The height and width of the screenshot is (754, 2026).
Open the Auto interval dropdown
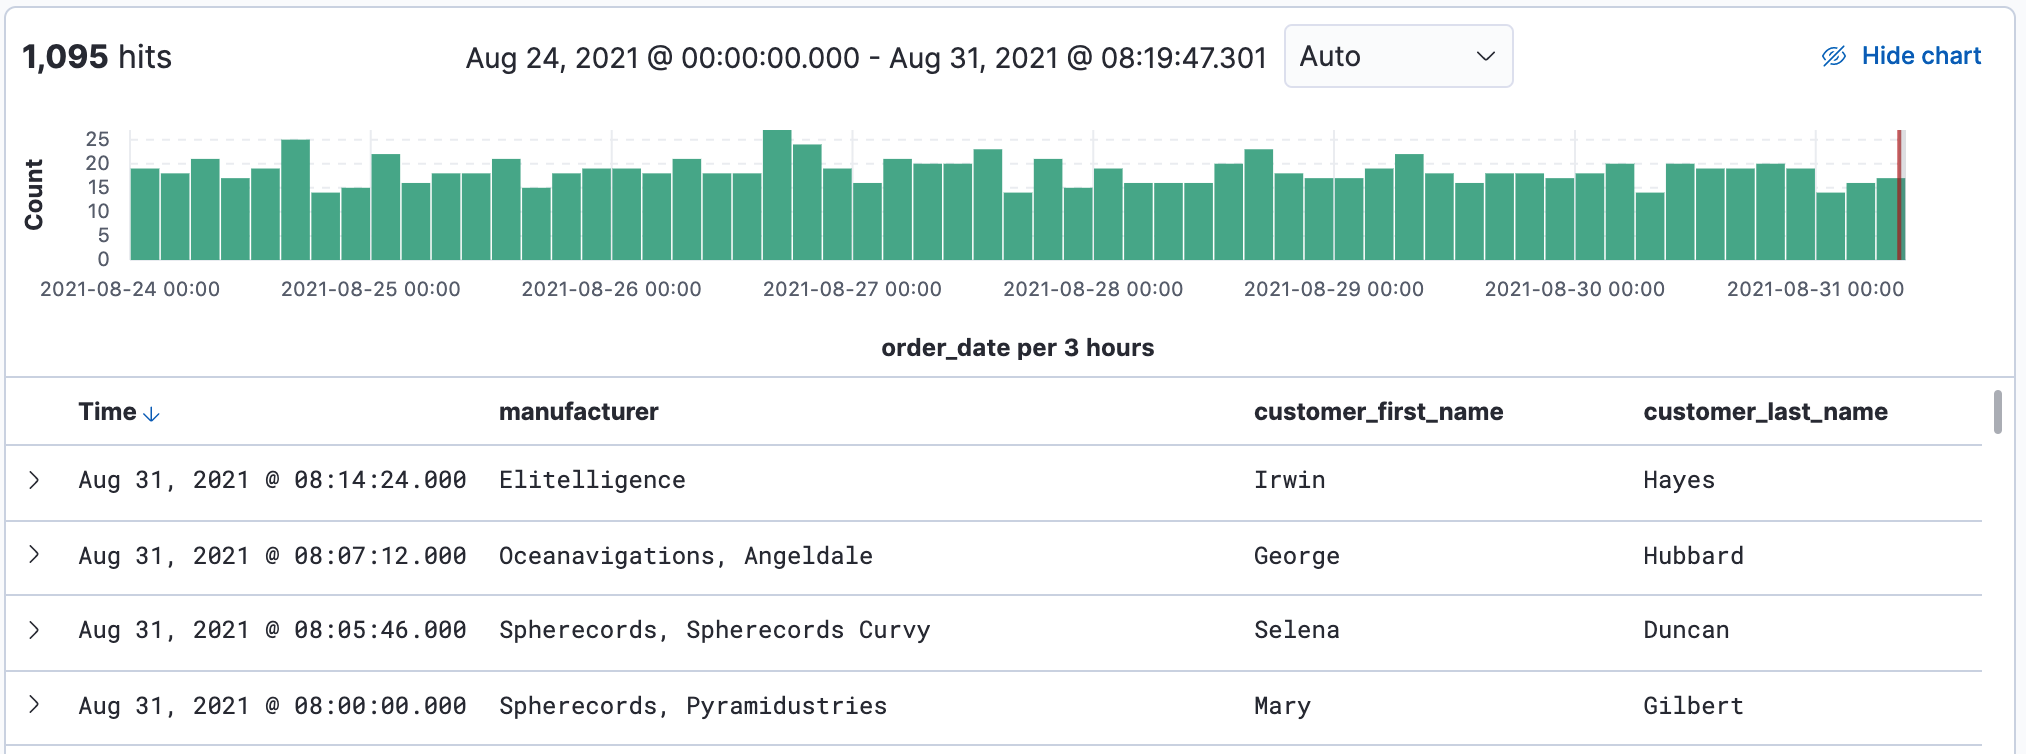1397,57
